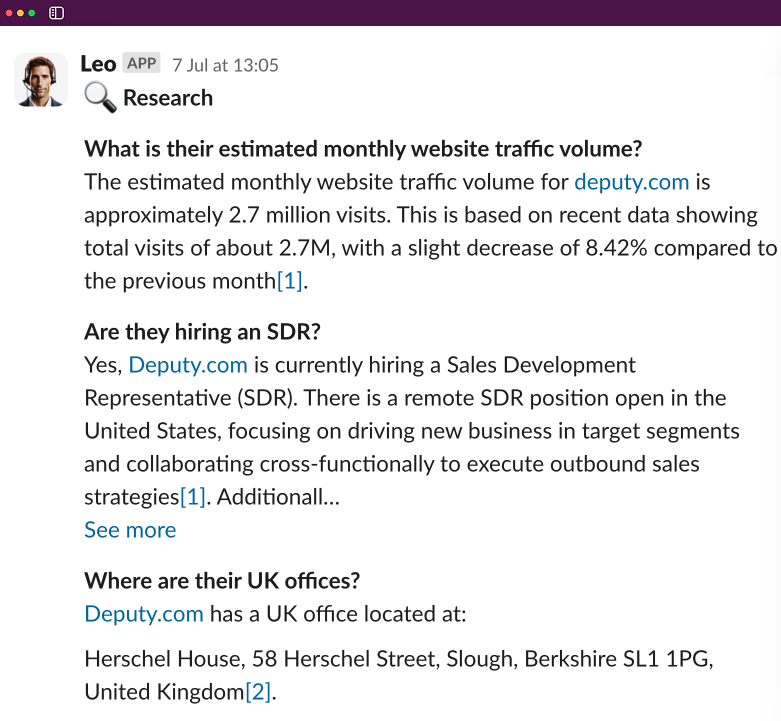This screenshot has height=721, width=781.
Task: Click the magnifying glass emoji beside Research
Action: pos(100,98)
